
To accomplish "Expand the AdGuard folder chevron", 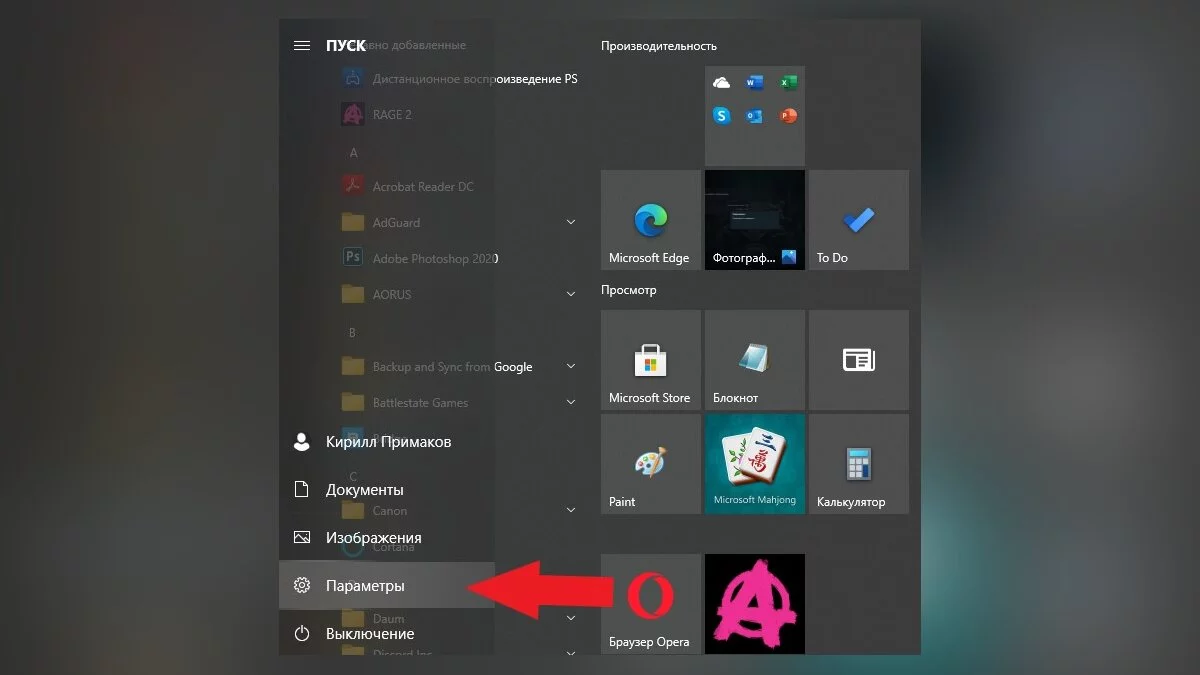I will (571, 222).
